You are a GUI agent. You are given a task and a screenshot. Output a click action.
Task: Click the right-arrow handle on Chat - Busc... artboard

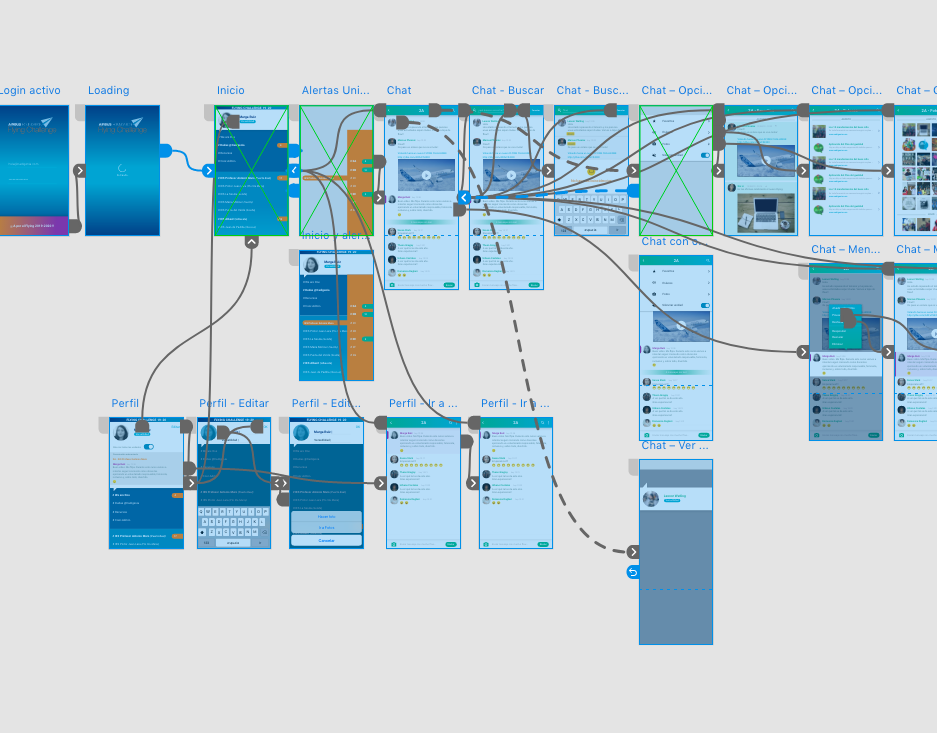click(x=633, y=170)
